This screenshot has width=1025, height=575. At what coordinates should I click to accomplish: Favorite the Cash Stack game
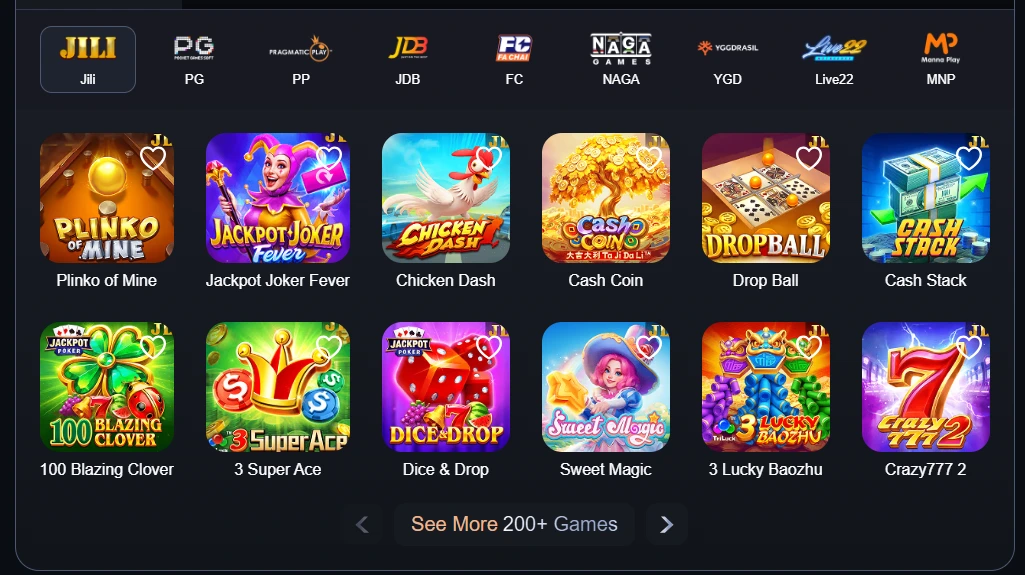(x=969, y=158)
